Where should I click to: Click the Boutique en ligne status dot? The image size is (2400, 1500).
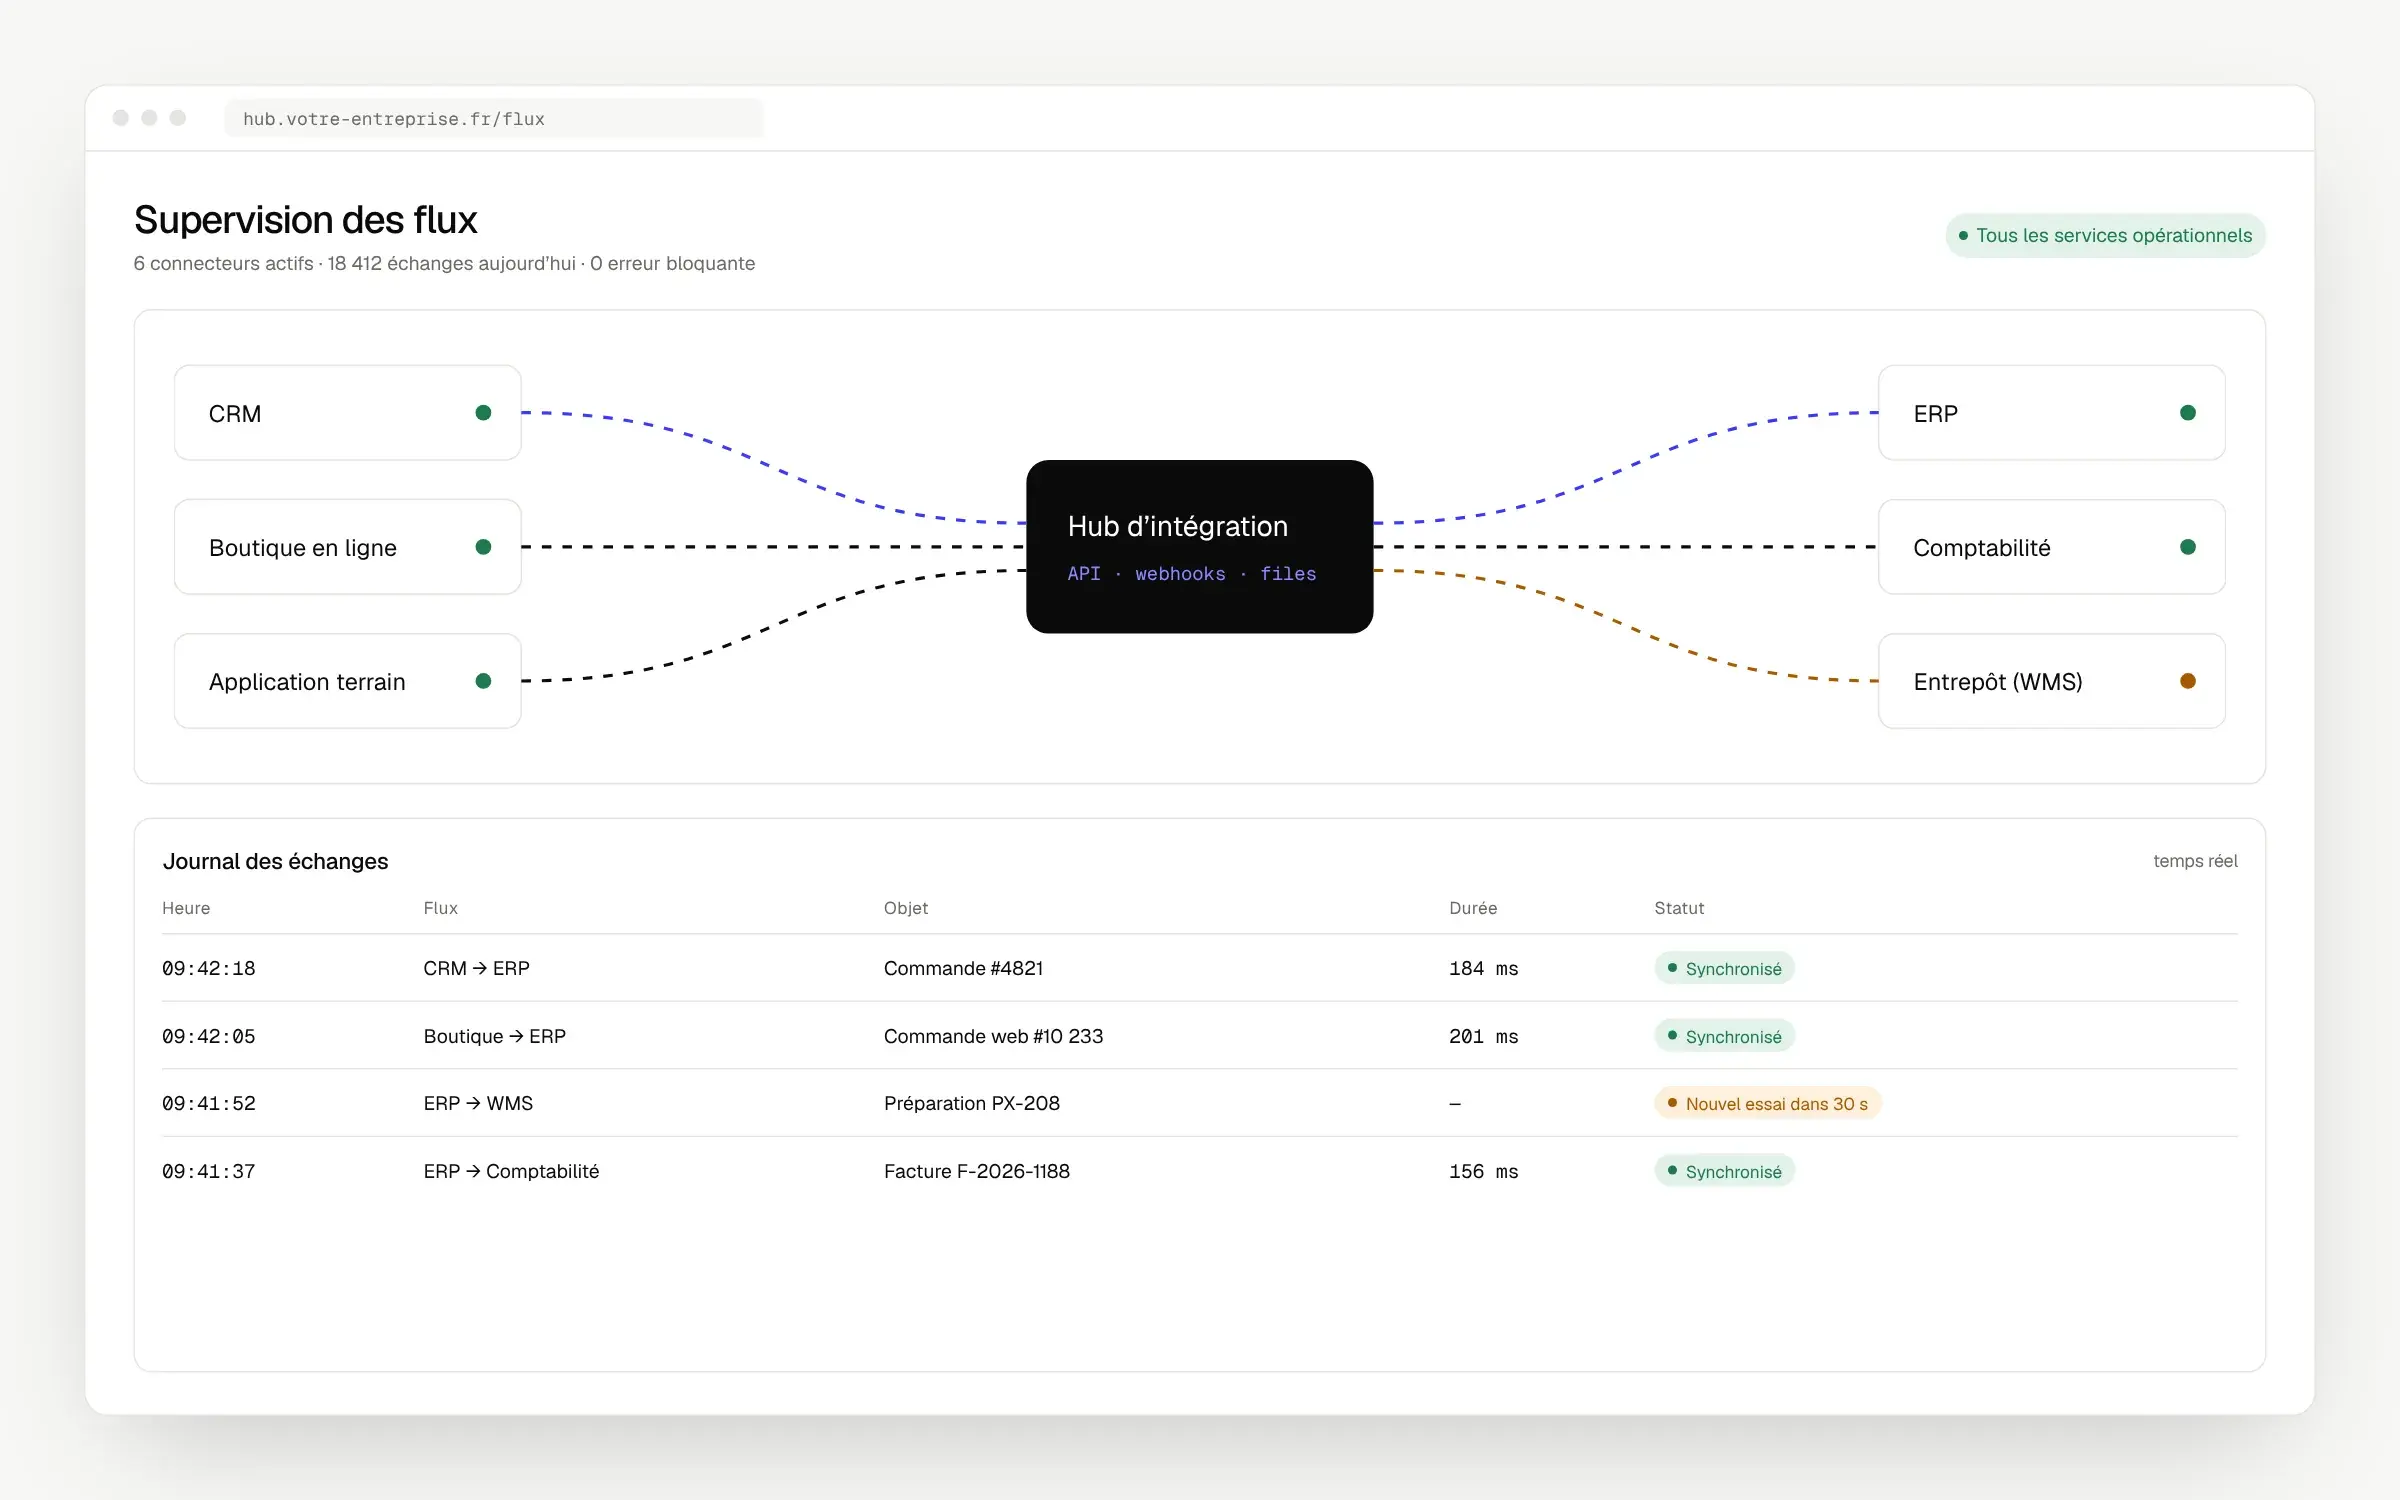483,547
